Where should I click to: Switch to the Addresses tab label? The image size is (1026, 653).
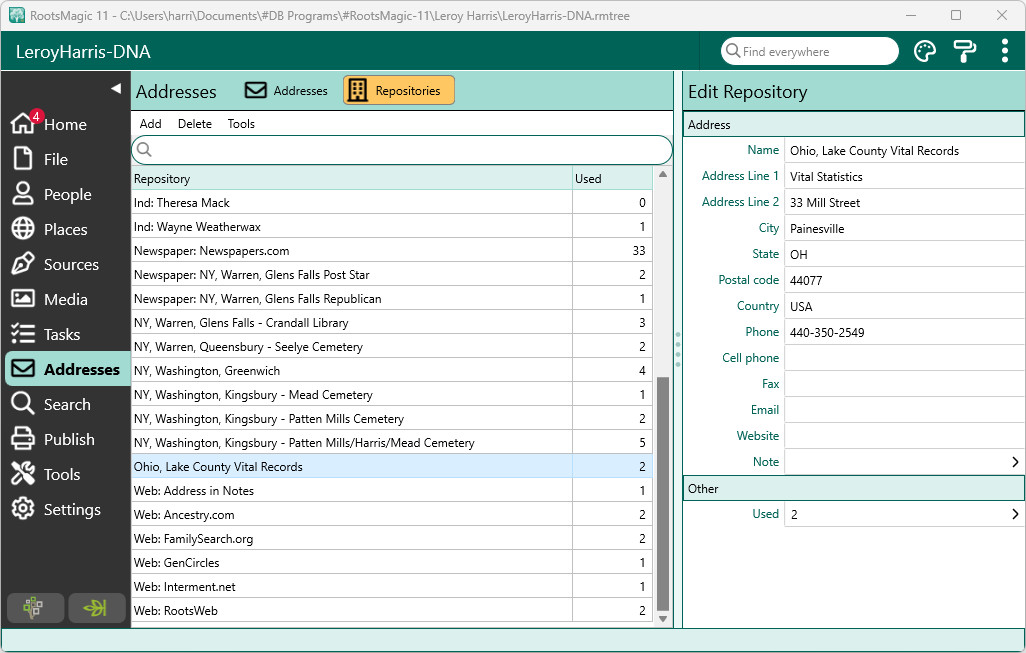300,91
